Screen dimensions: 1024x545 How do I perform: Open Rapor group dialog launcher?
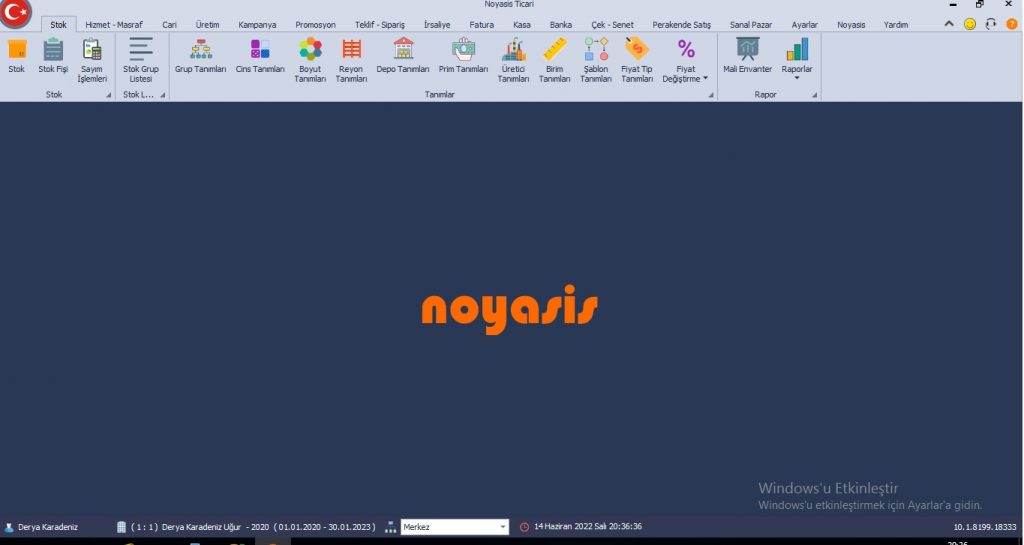point(814,95)
